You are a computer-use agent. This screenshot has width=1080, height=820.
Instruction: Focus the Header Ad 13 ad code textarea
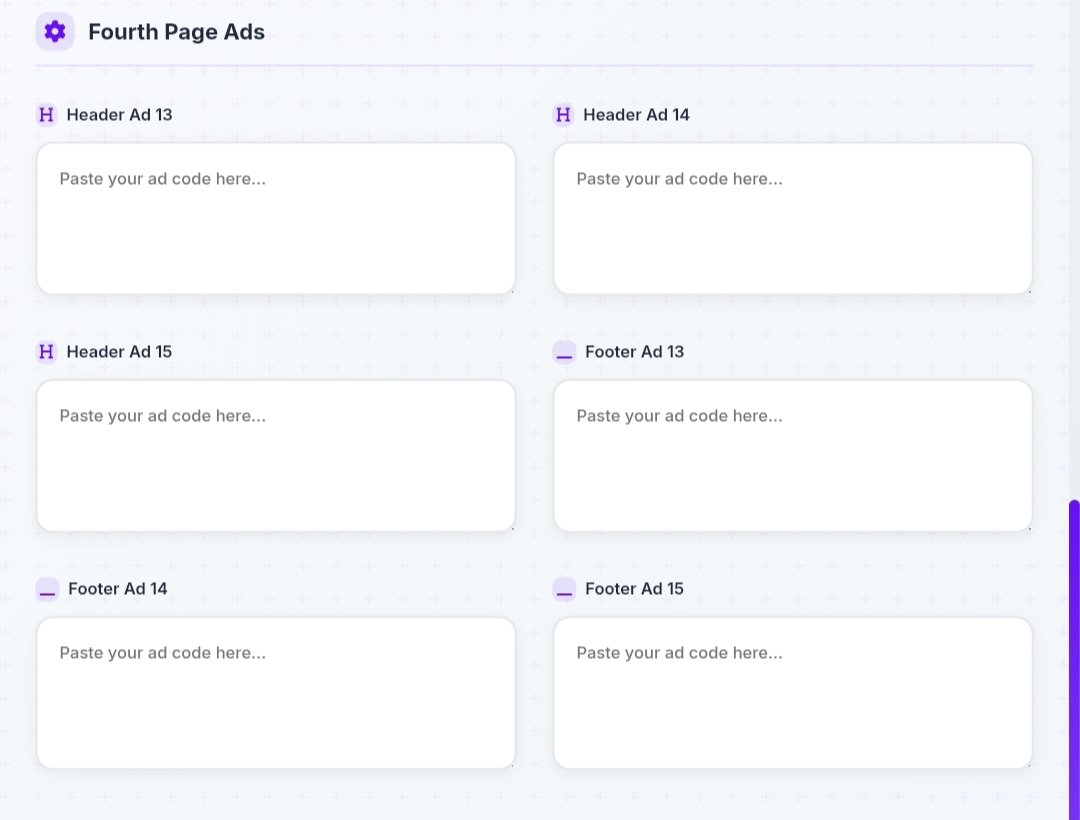(276, 219)
